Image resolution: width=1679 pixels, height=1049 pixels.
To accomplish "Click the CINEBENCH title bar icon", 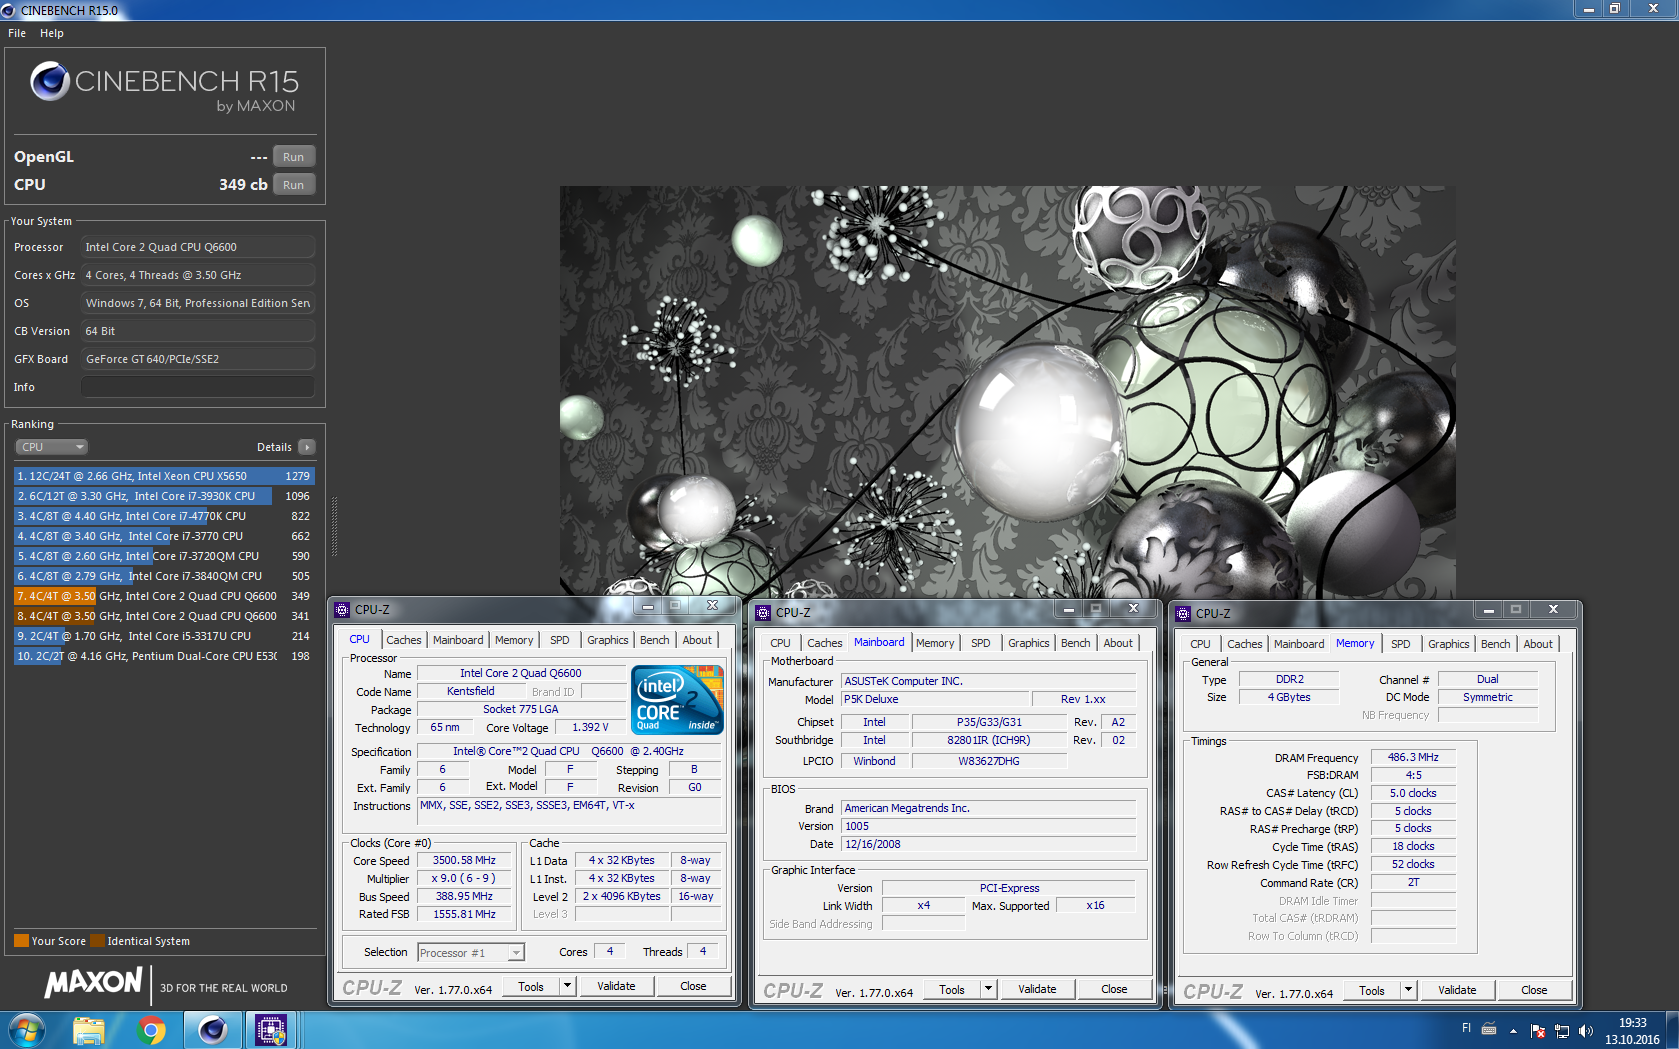I will point(9,10).
